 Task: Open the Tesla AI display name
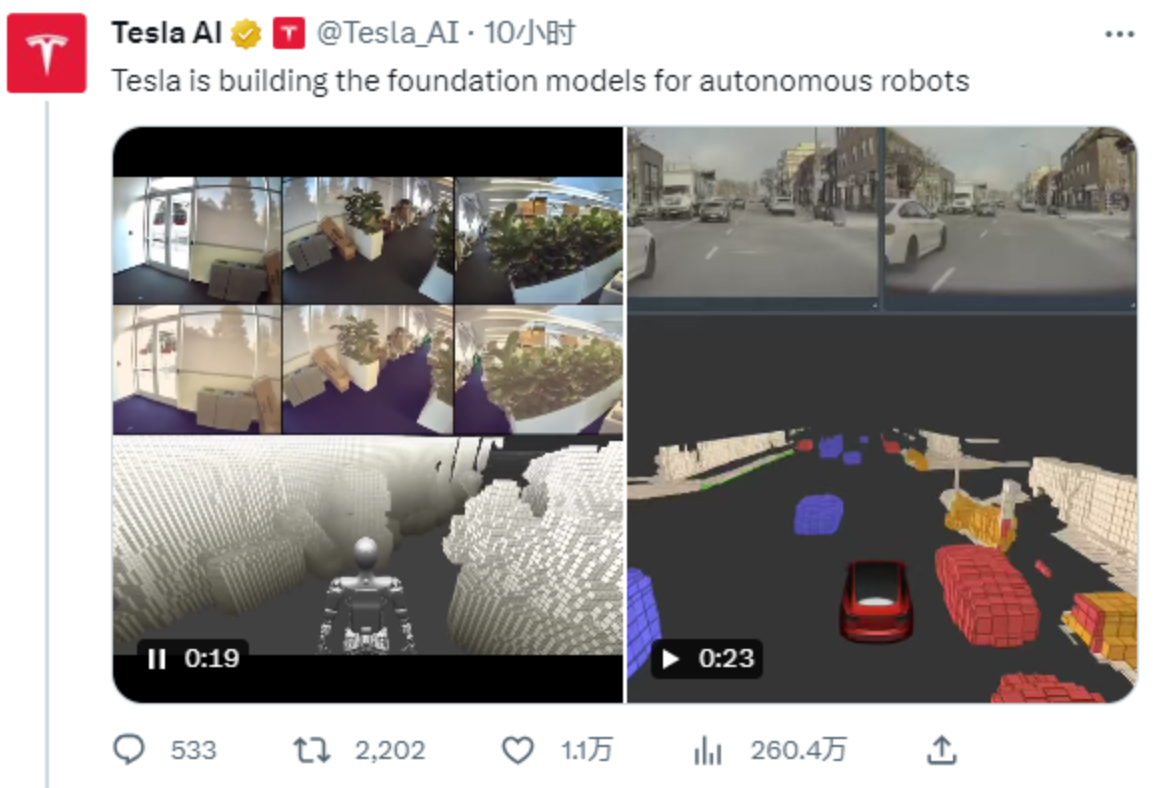coord(166,33)
